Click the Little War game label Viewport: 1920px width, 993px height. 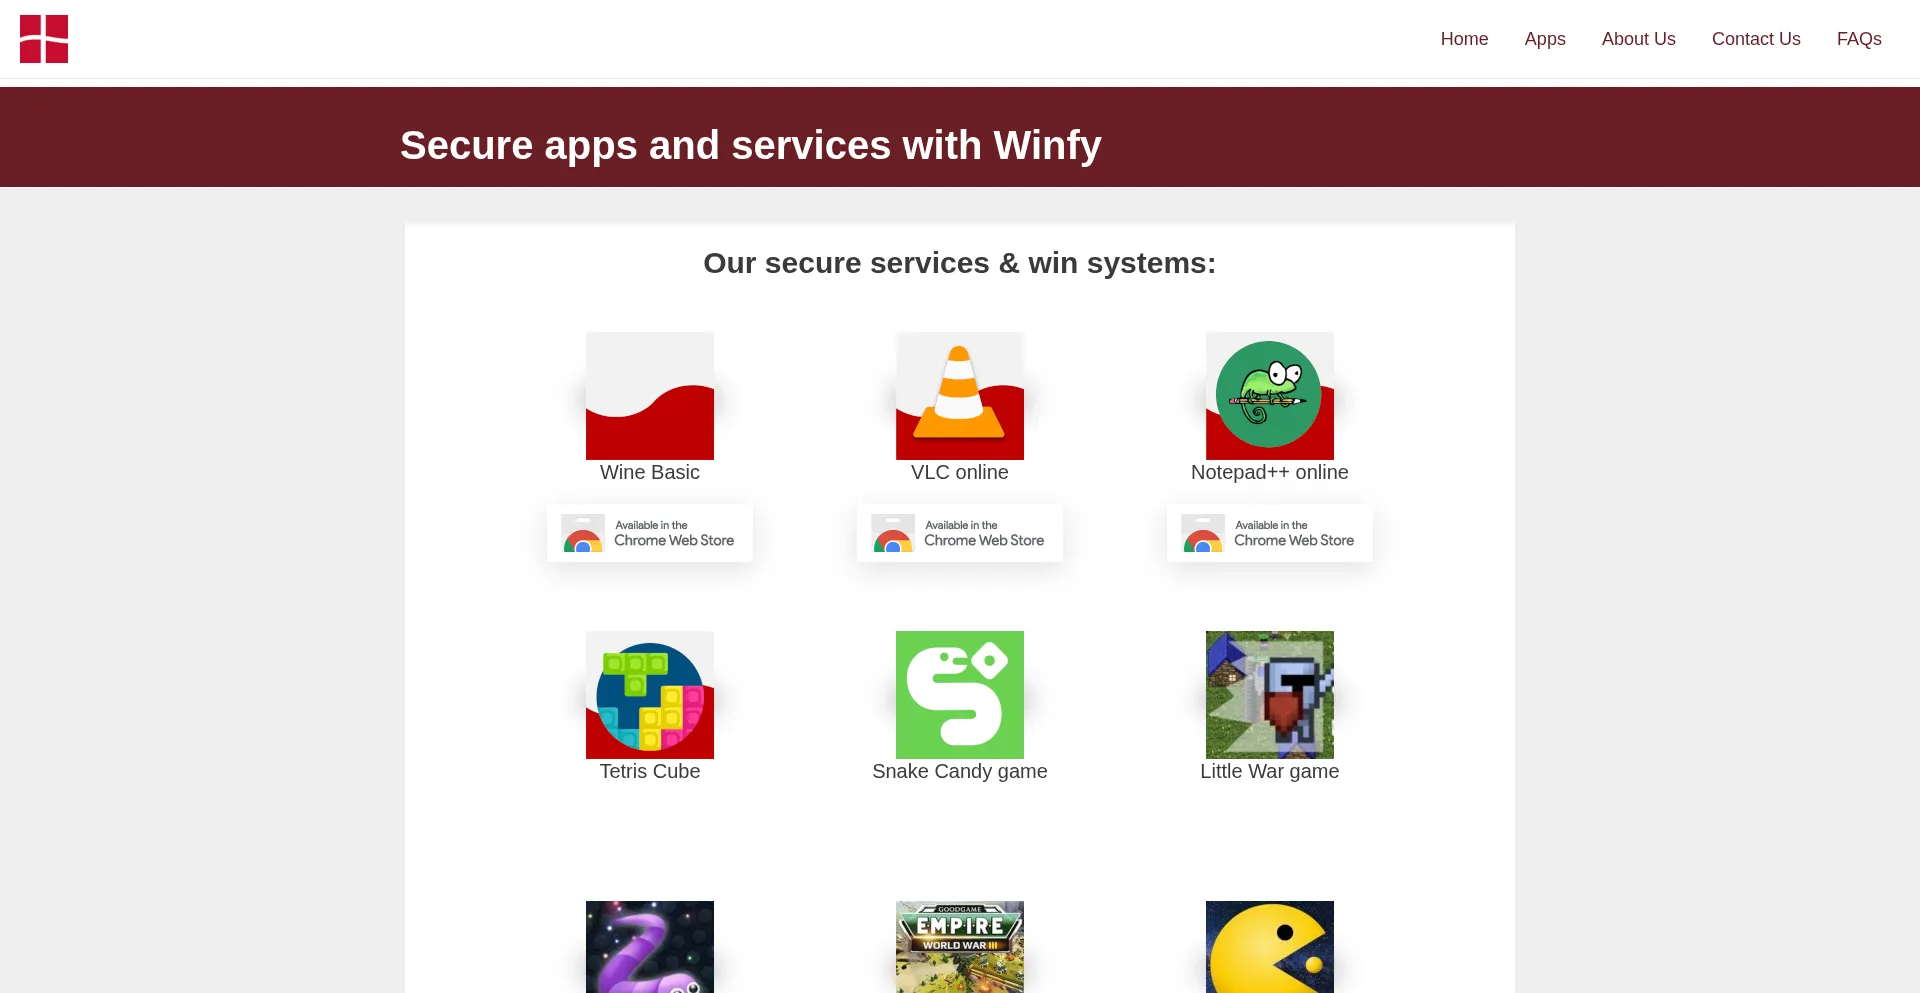click(1270, 771)
